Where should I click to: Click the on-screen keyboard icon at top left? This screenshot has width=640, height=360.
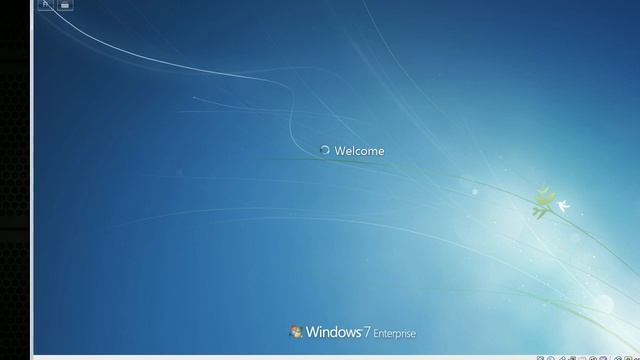tap(65, 4)
